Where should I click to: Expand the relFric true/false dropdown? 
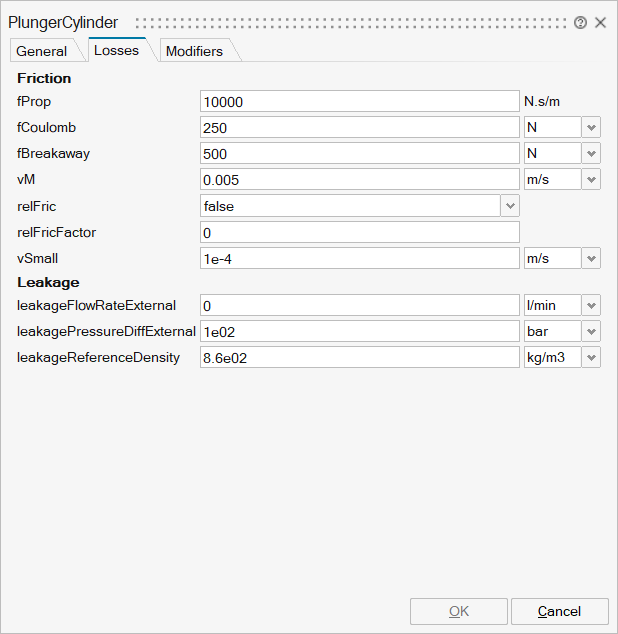click(x=510, y=206)
